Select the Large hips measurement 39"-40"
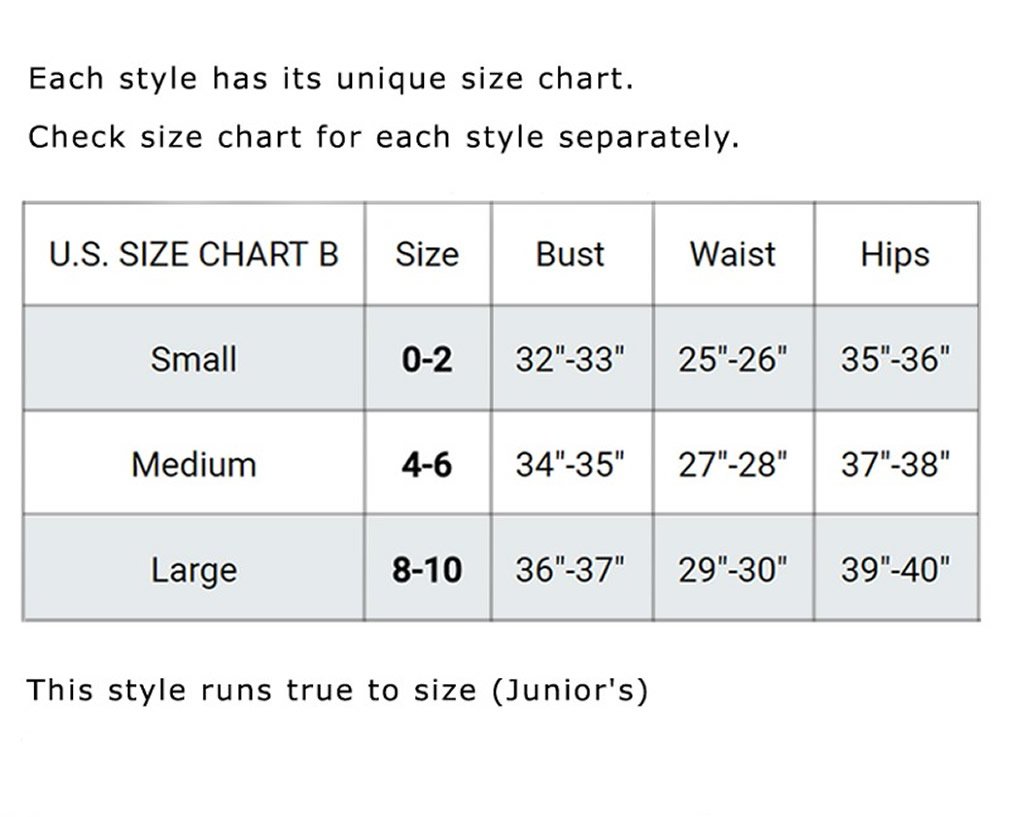The image size is (1010, 817). 895,570
